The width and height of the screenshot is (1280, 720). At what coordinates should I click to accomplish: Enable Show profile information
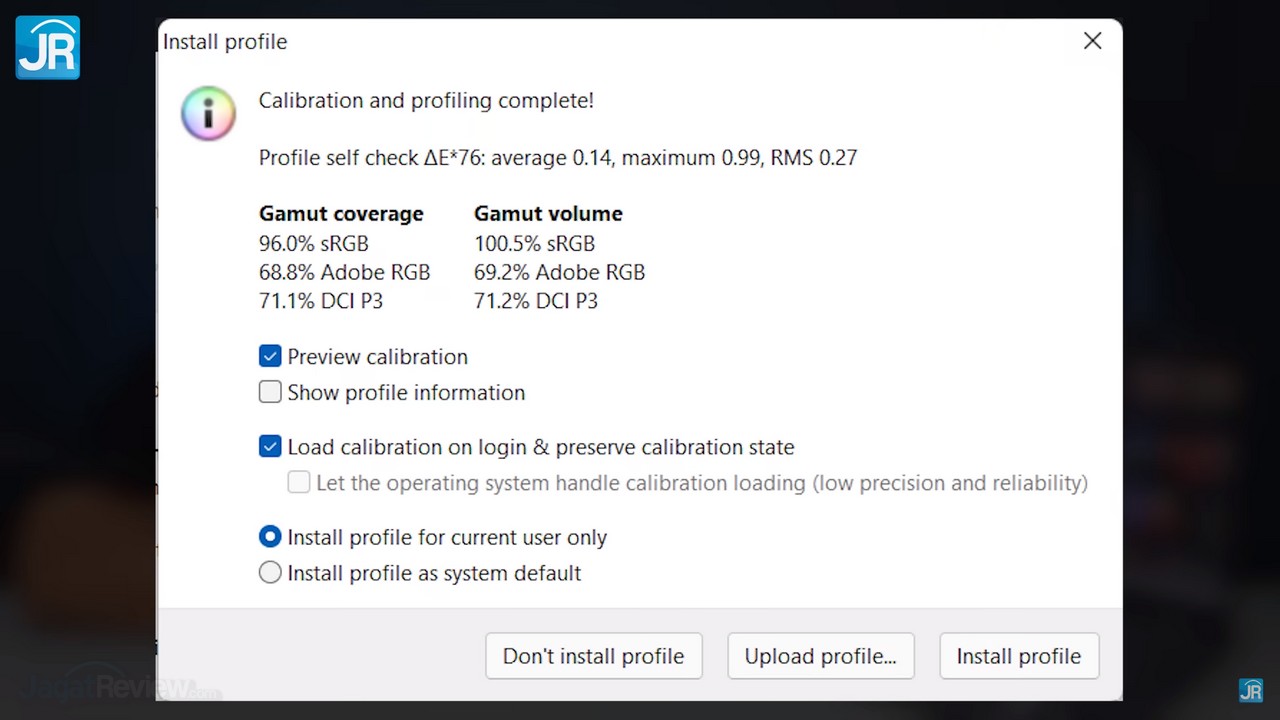coord(270,393)
